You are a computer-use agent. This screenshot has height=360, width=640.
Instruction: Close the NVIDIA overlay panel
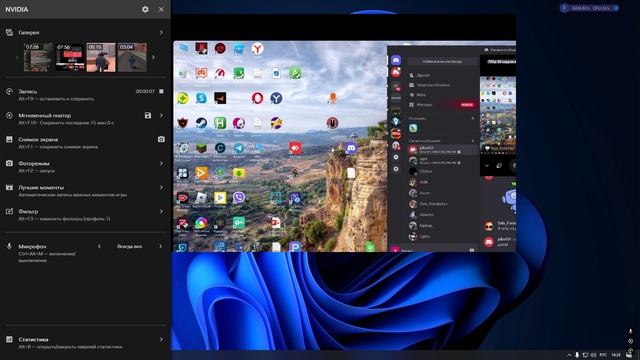pos(161,9)
